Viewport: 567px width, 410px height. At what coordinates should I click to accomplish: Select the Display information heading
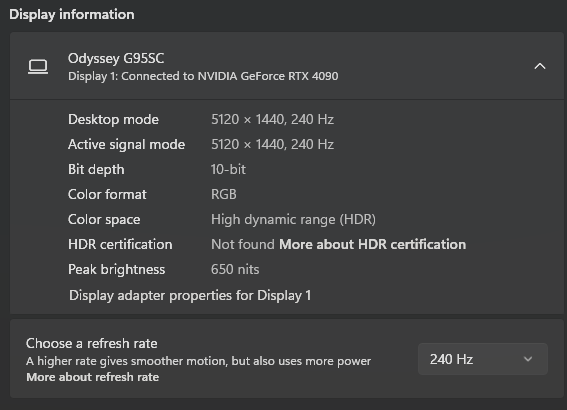[x=72, y=14]
